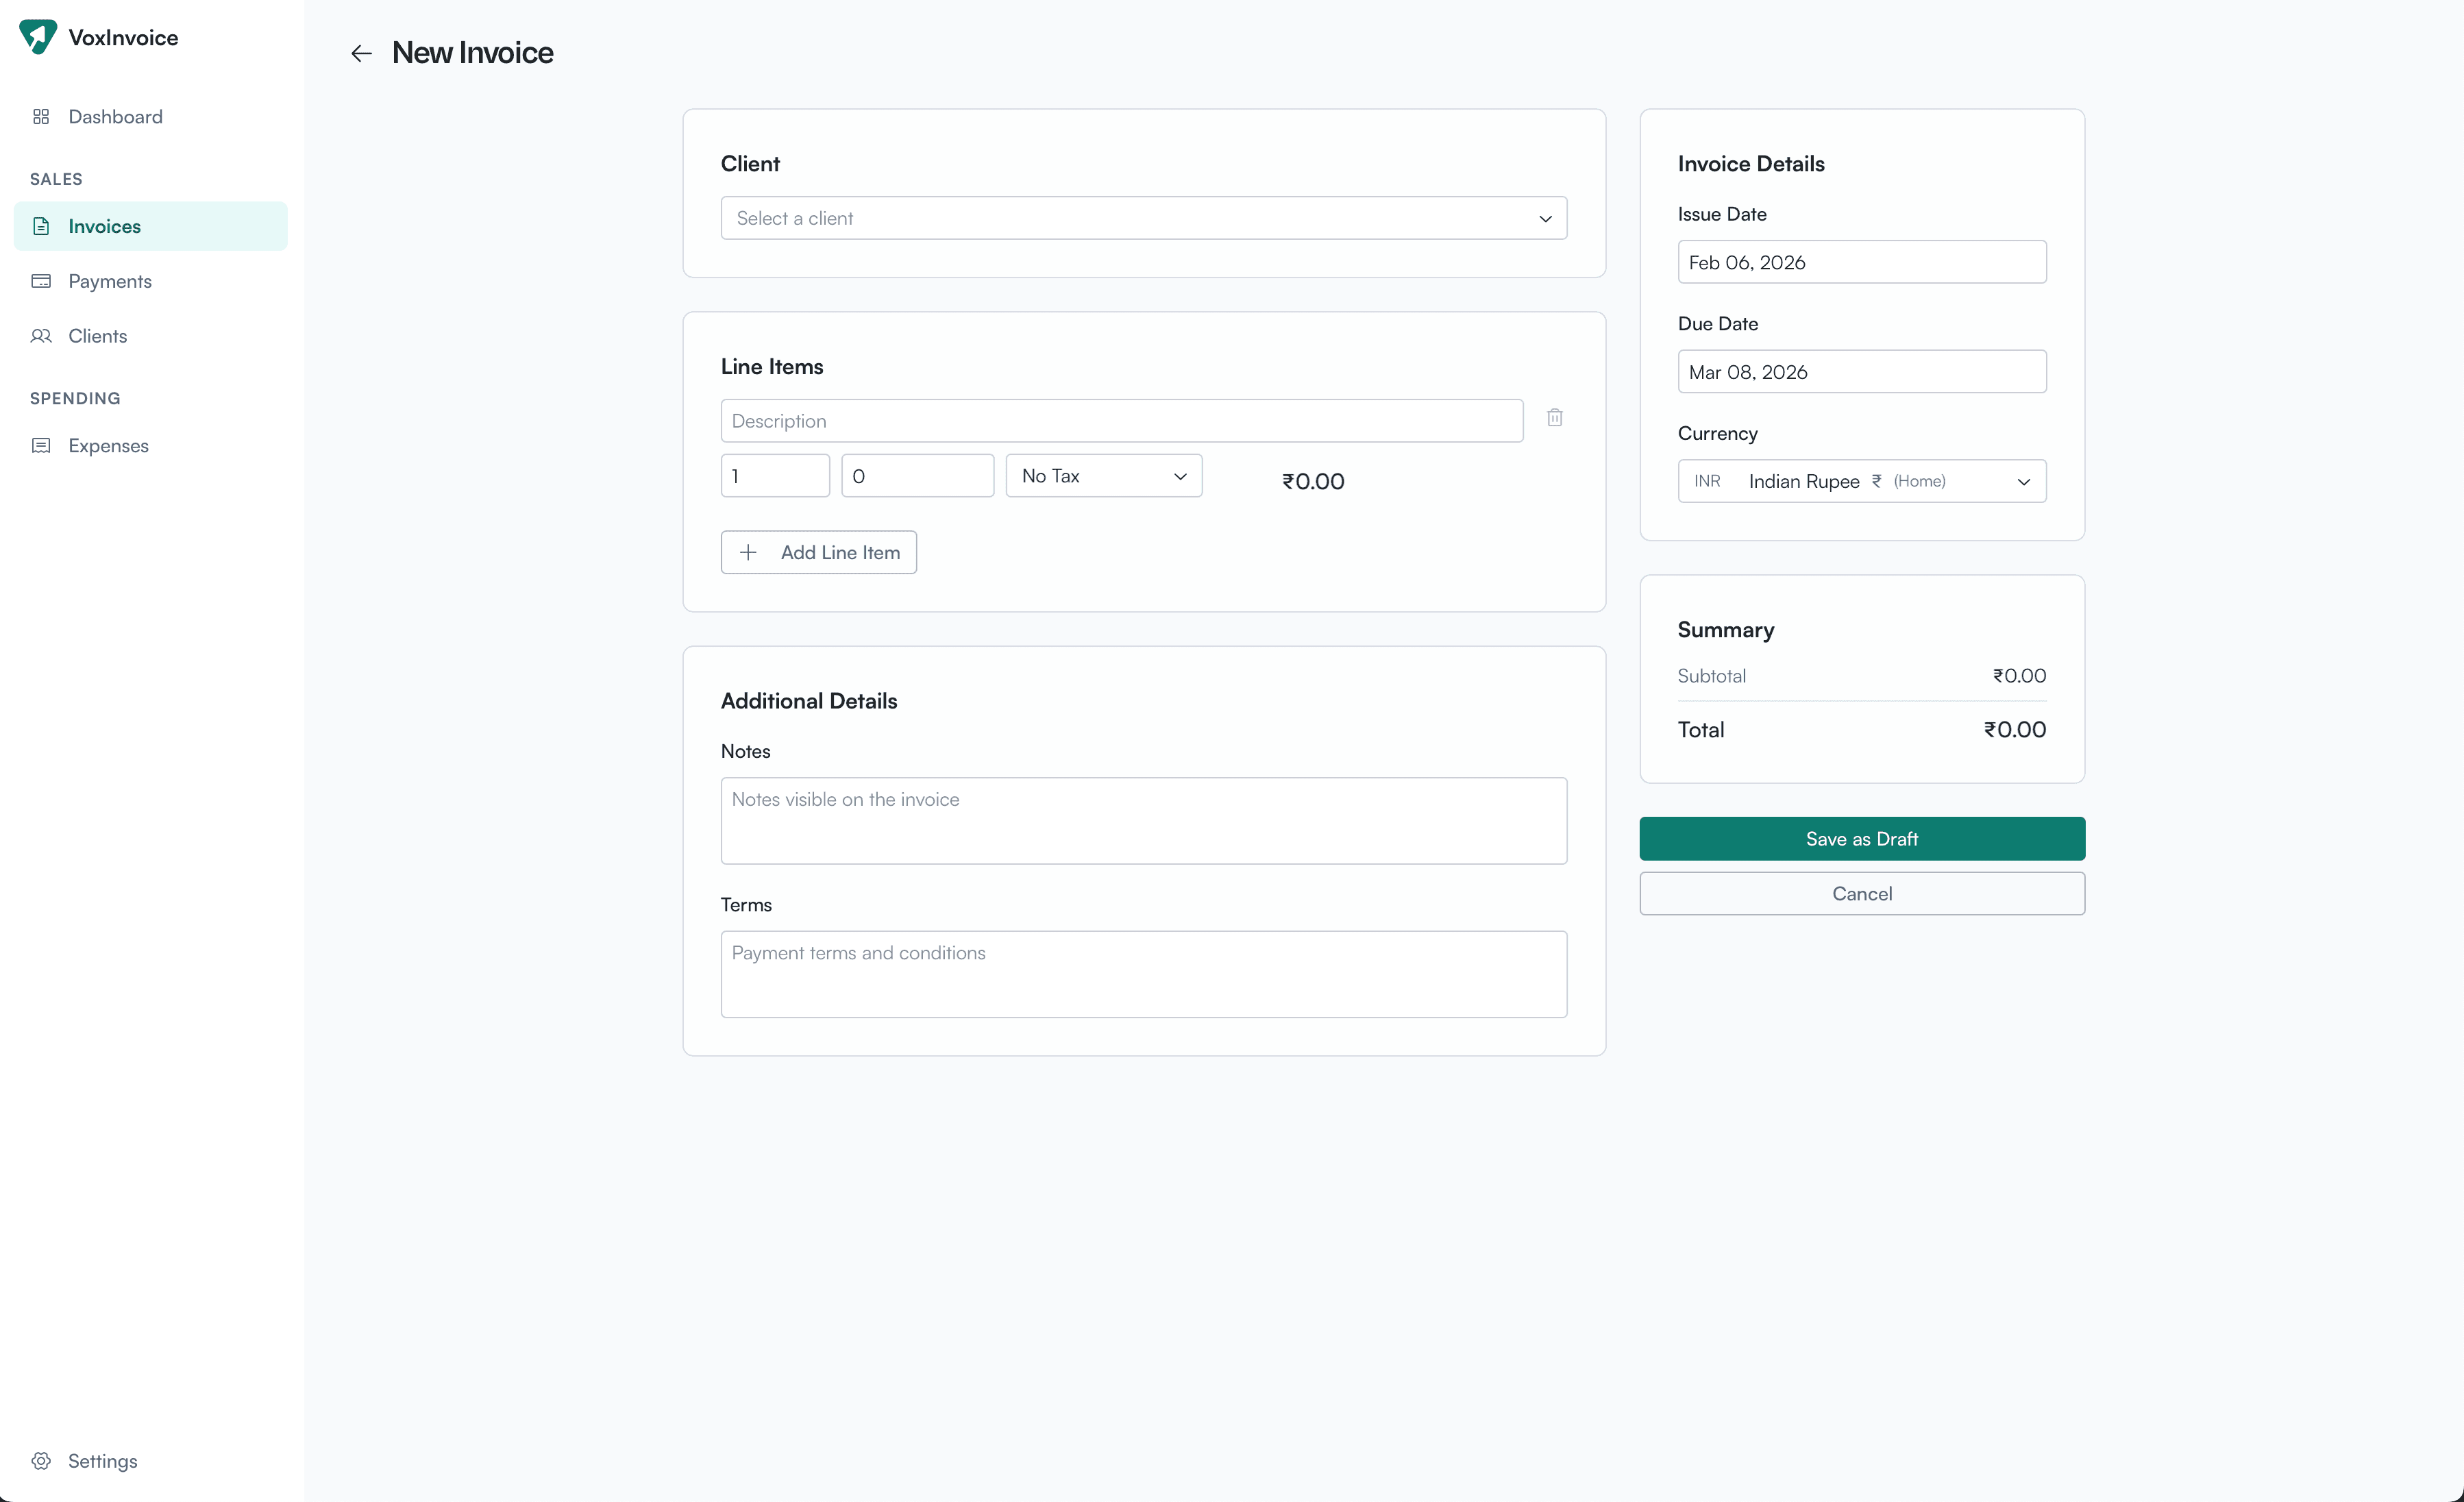This screenshot has width=2464, height=1502.
Task: Open Settings via the gear icon
Action: pyautogui.click(x=41, y=1460)
